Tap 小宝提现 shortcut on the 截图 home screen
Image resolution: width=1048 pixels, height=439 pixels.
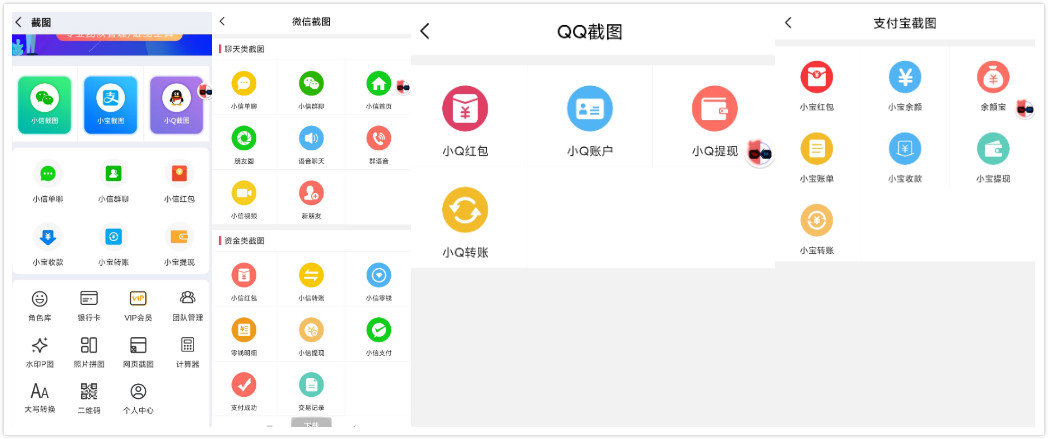pyautogui.click(x=179, y=245)
